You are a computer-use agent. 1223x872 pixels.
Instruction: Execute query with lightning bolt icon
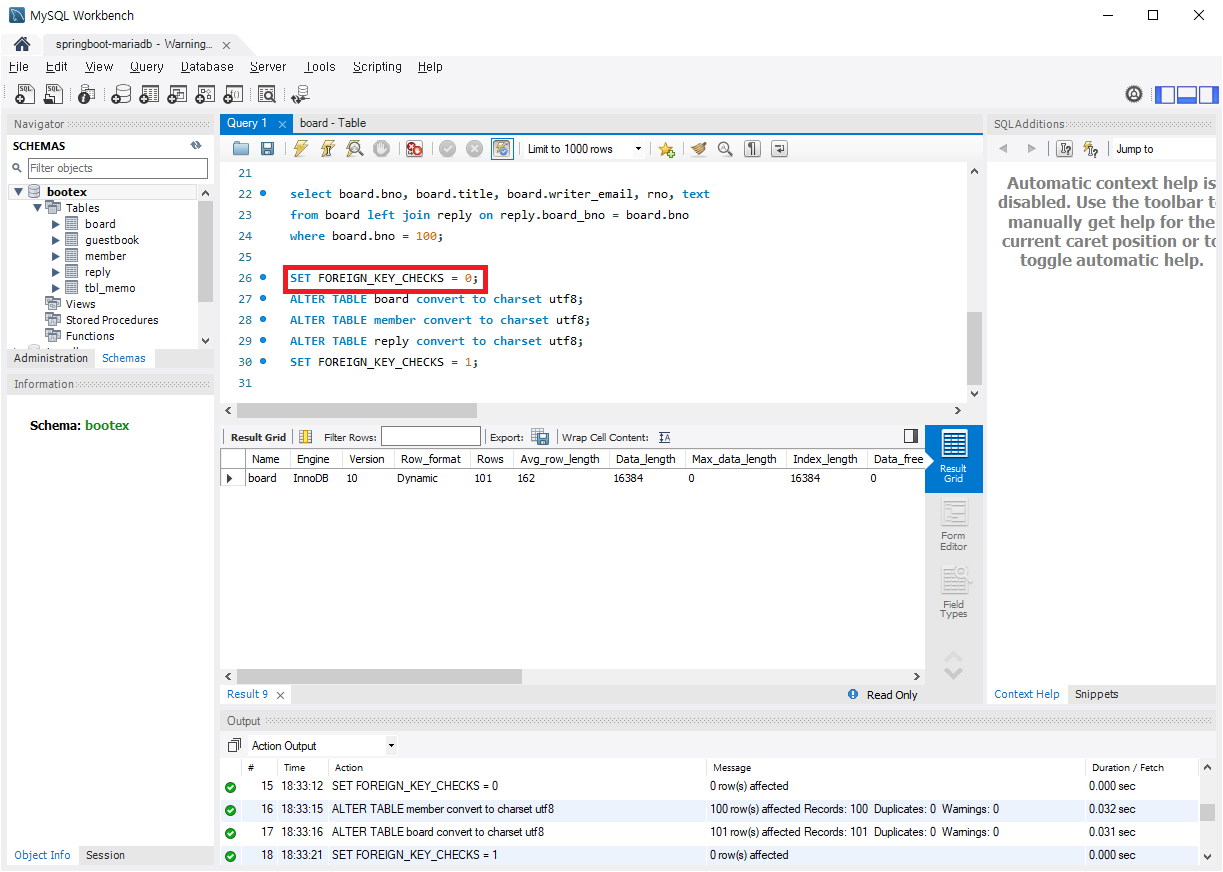tap(300, 149)
